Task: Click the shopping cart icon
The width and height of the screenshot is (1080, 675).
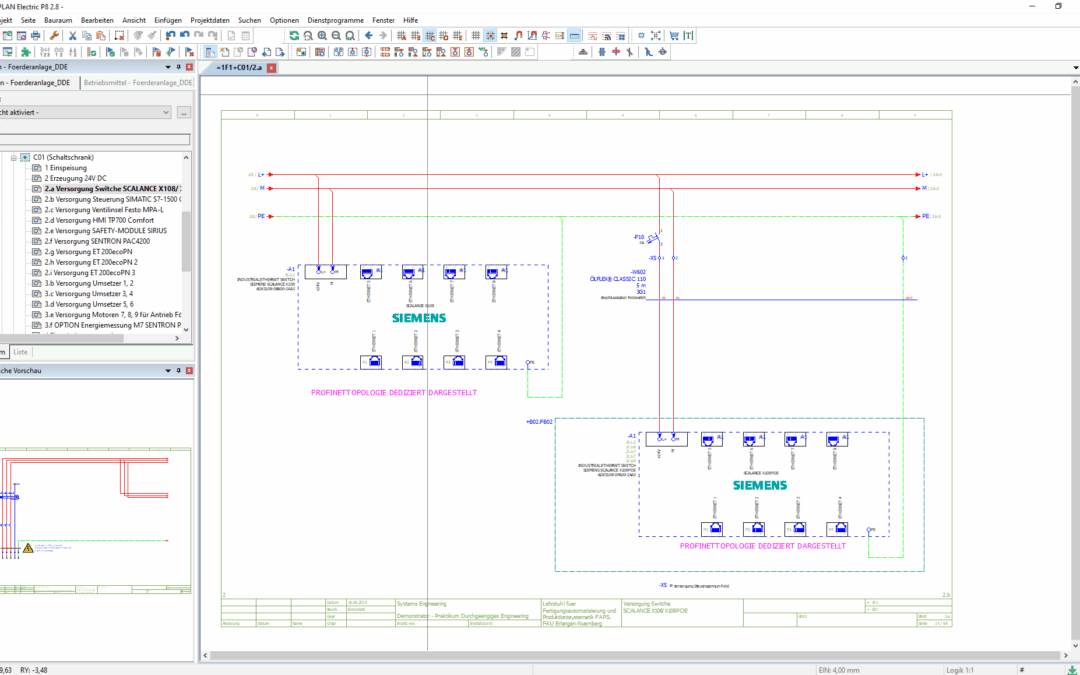Action: [674, 36]
